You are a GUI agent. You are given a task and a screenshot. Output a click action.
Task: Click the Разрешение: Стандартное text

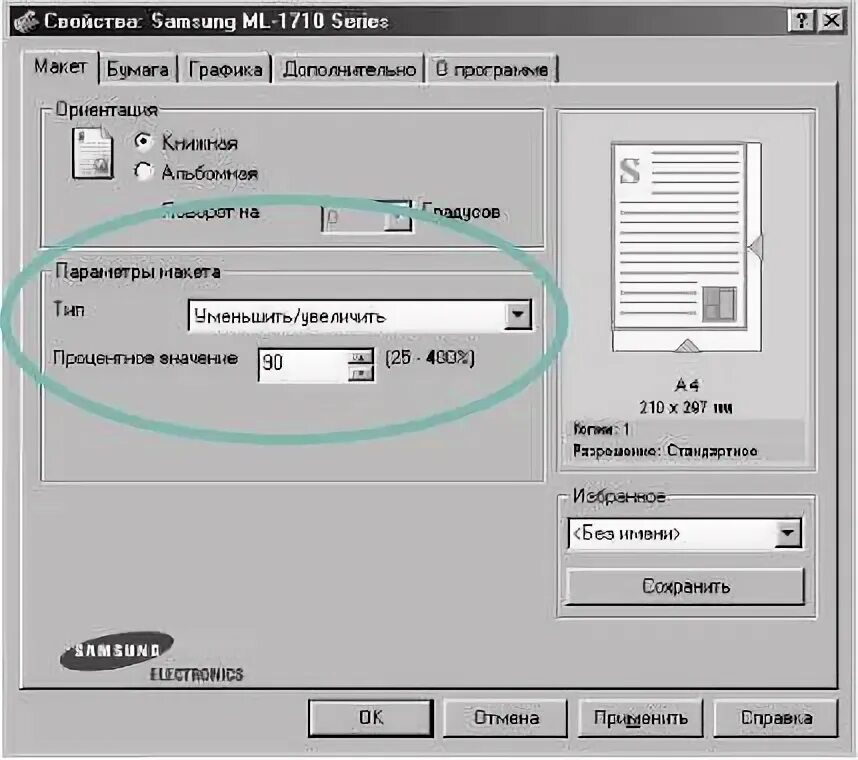pyautogui.click(x=665, y=451)
